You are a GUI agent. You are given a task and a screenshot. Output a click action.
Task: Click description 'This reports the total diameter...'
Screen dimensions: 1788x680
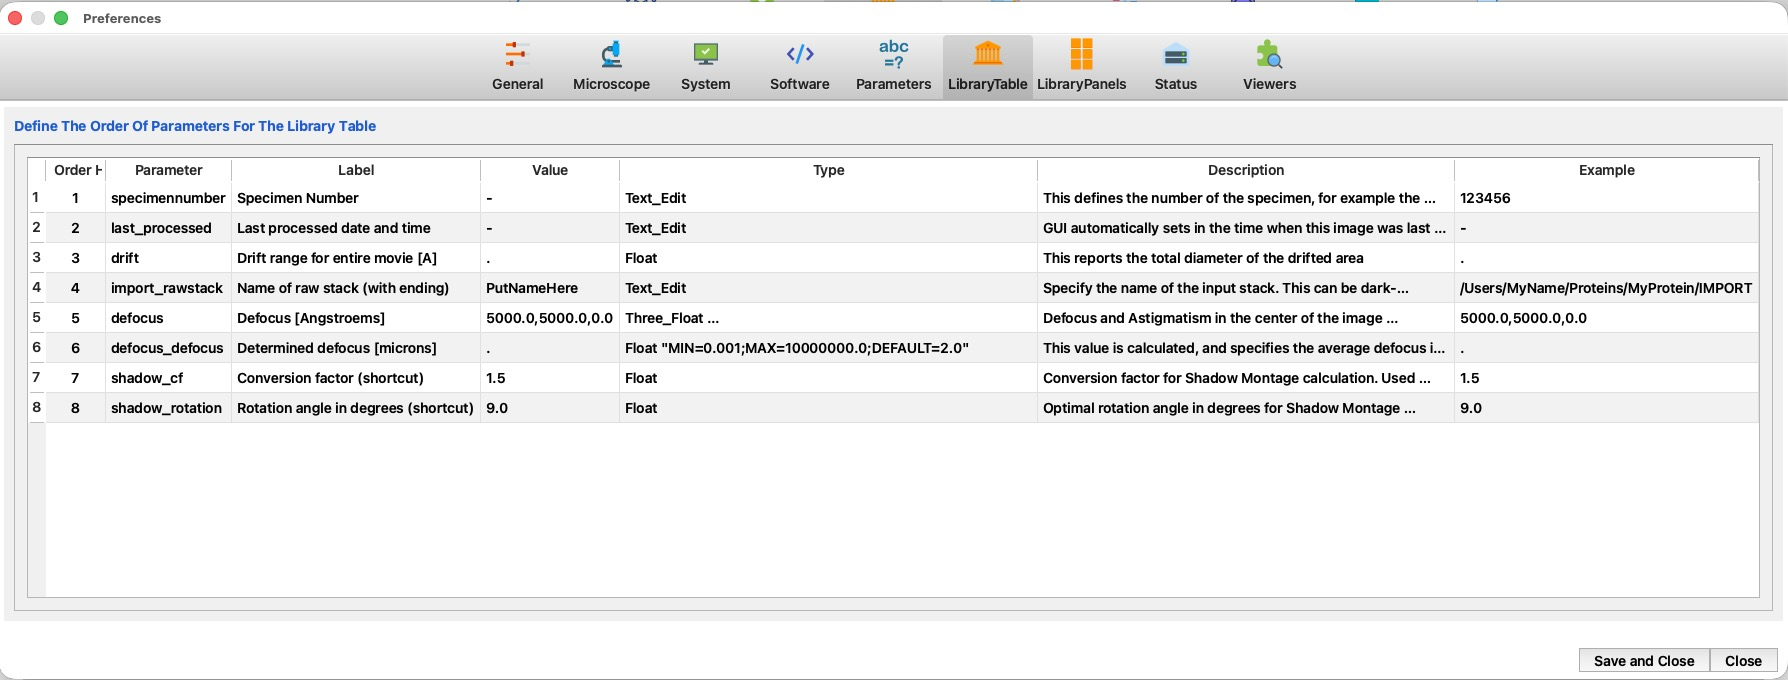[x=1246, y=258]
